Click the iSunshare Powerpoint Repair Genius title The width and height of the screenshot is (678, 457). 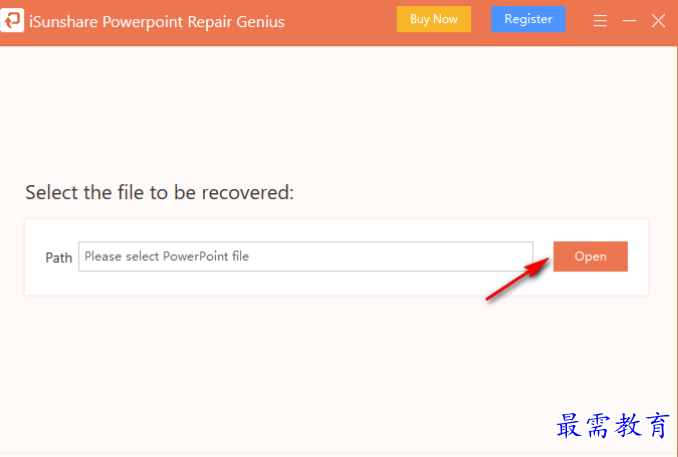point(157,22)
